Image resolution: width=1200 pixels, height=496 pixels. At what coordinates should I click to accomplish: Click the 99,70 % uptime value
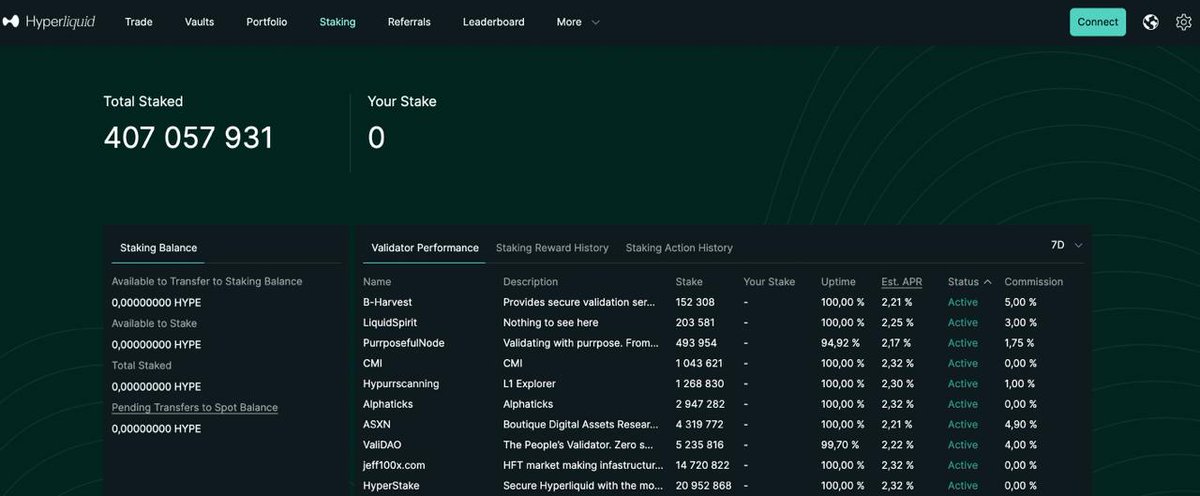point(841,445)
